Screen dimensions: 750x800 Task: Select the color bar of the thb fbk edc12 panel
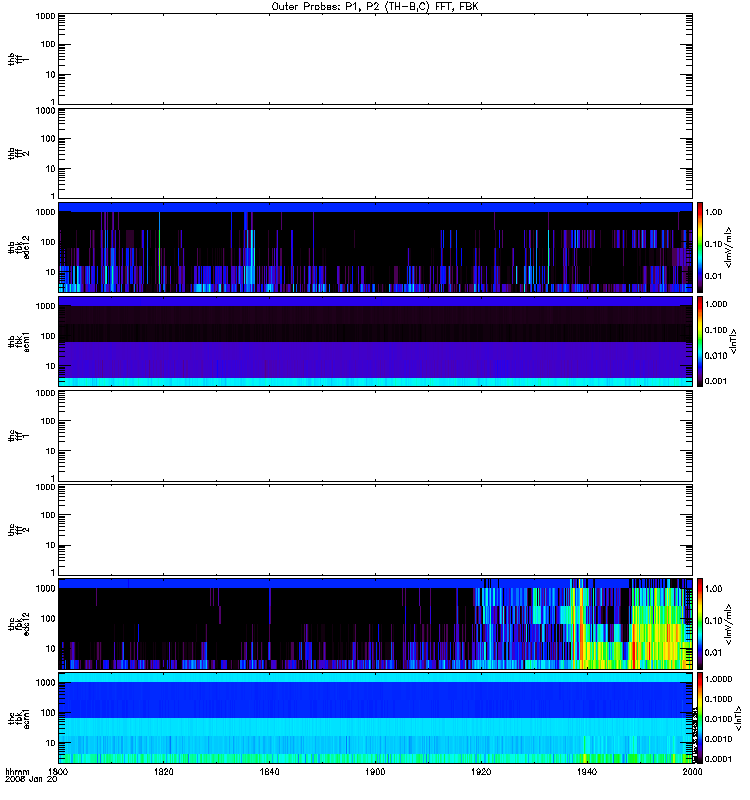[x=700, y=247]
